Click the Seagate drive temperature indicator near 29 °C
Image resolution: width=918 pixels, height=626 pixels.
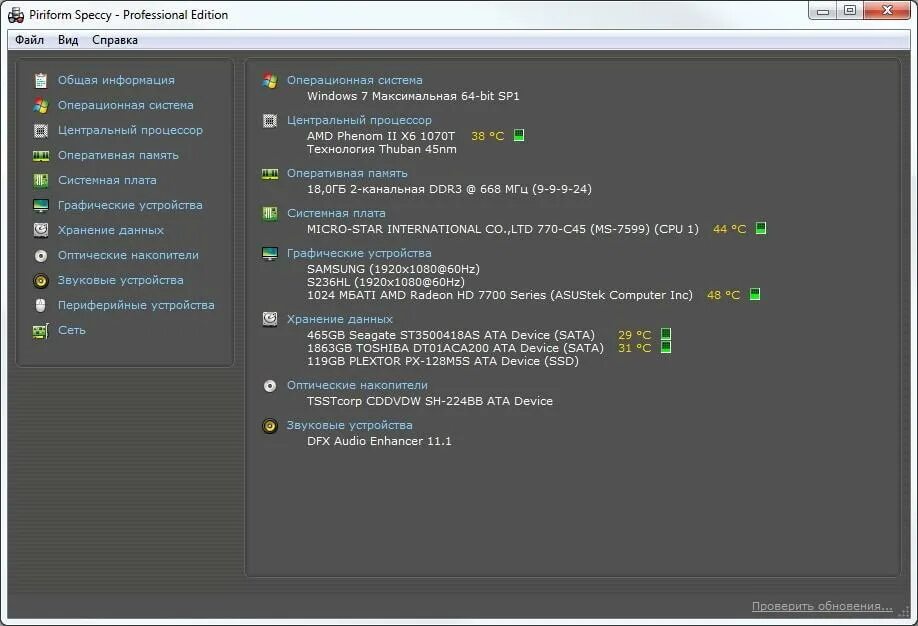click(x=666, y=334)
